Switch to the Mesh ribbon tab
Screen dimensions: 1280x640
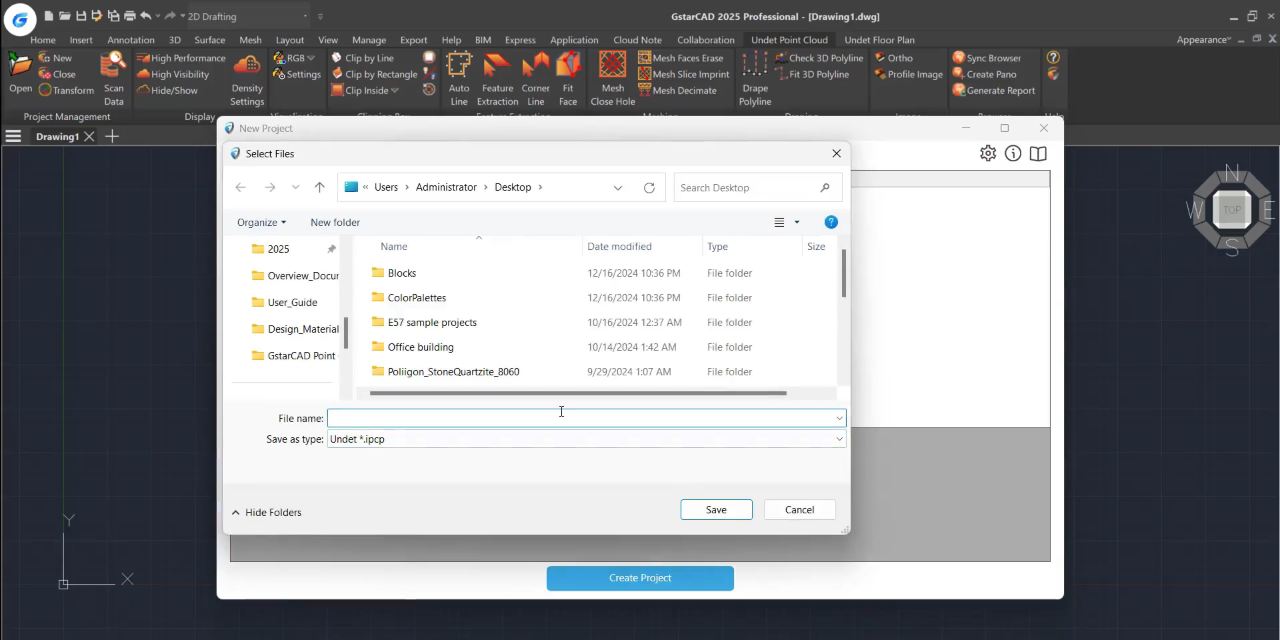point(250,40)
